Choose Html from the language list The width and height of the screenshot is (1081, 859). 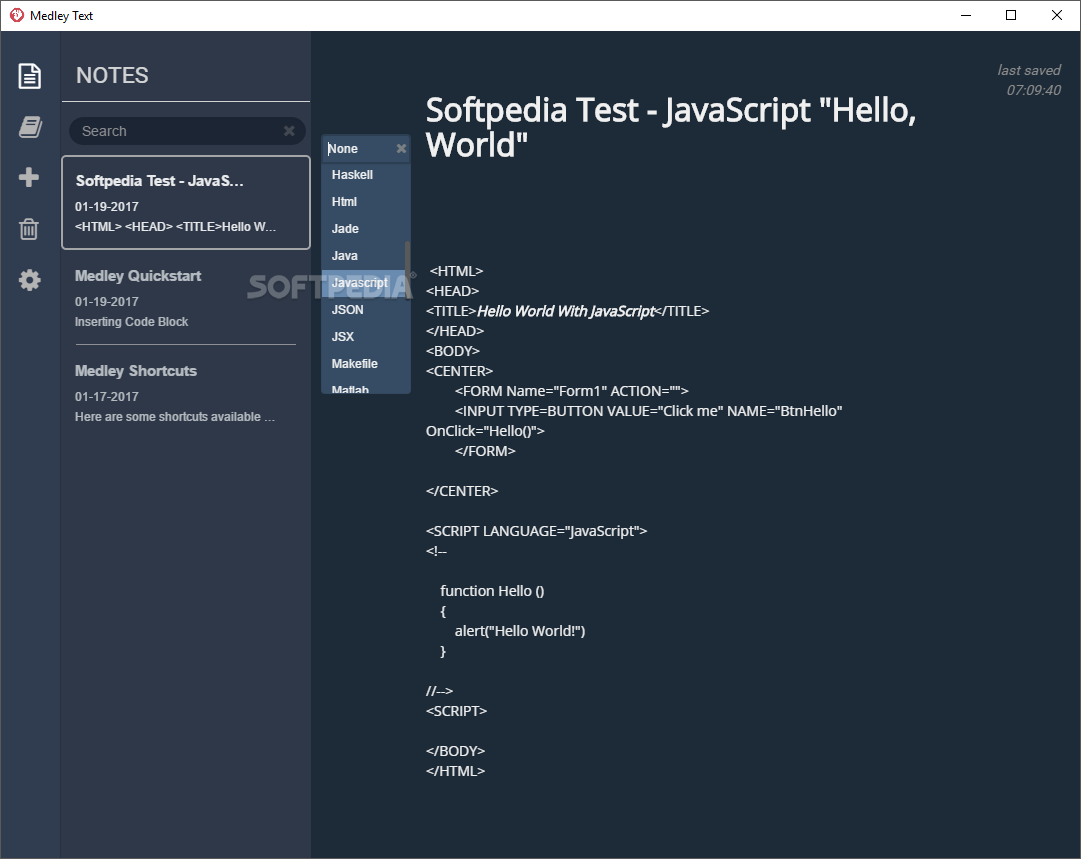tap(365, 202)
